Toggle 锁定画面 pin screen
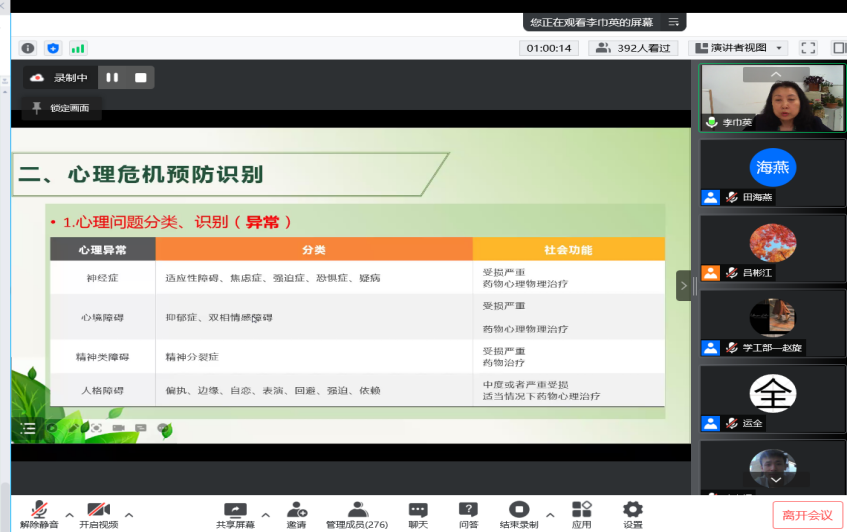The height and width of the screenshot is (532, 847). coord(61,108)
